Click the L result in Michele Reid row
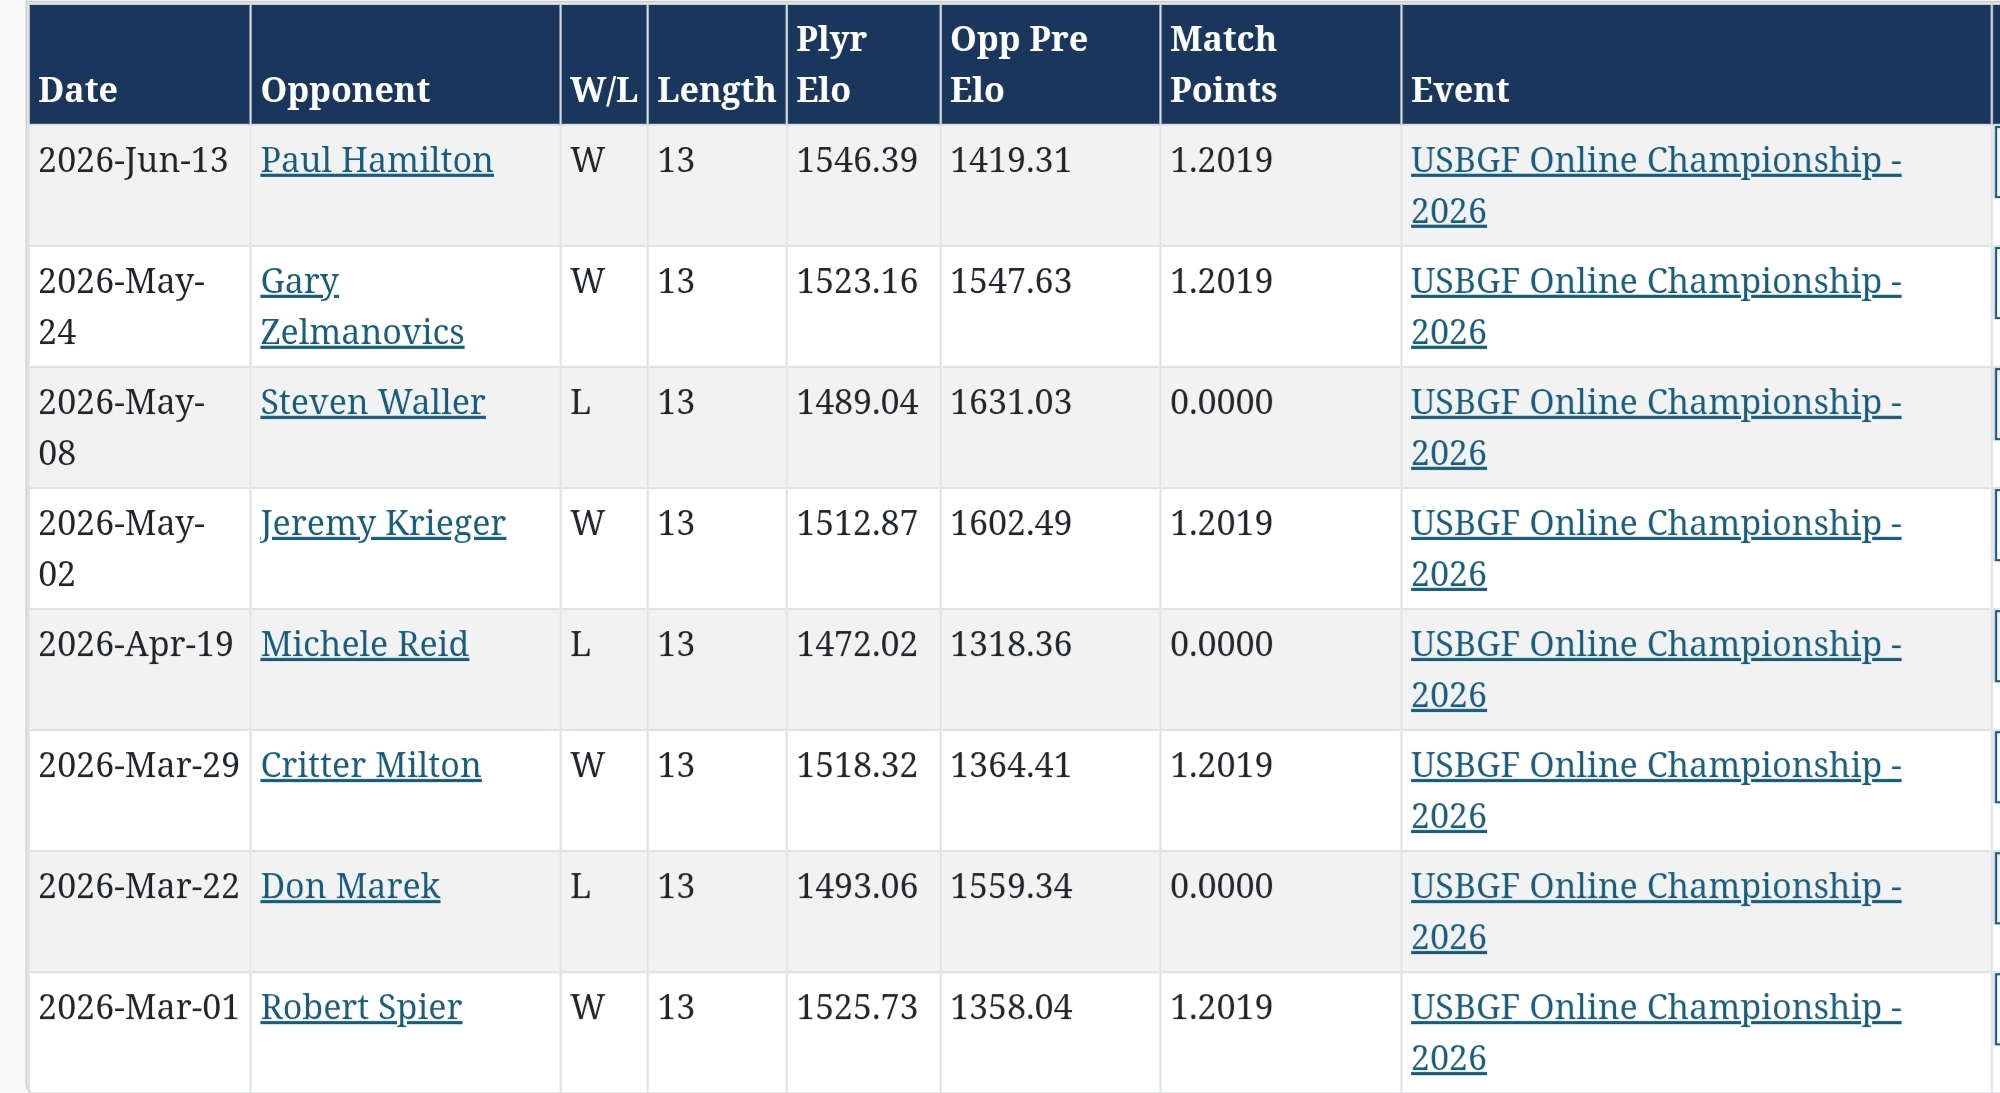 581,644
